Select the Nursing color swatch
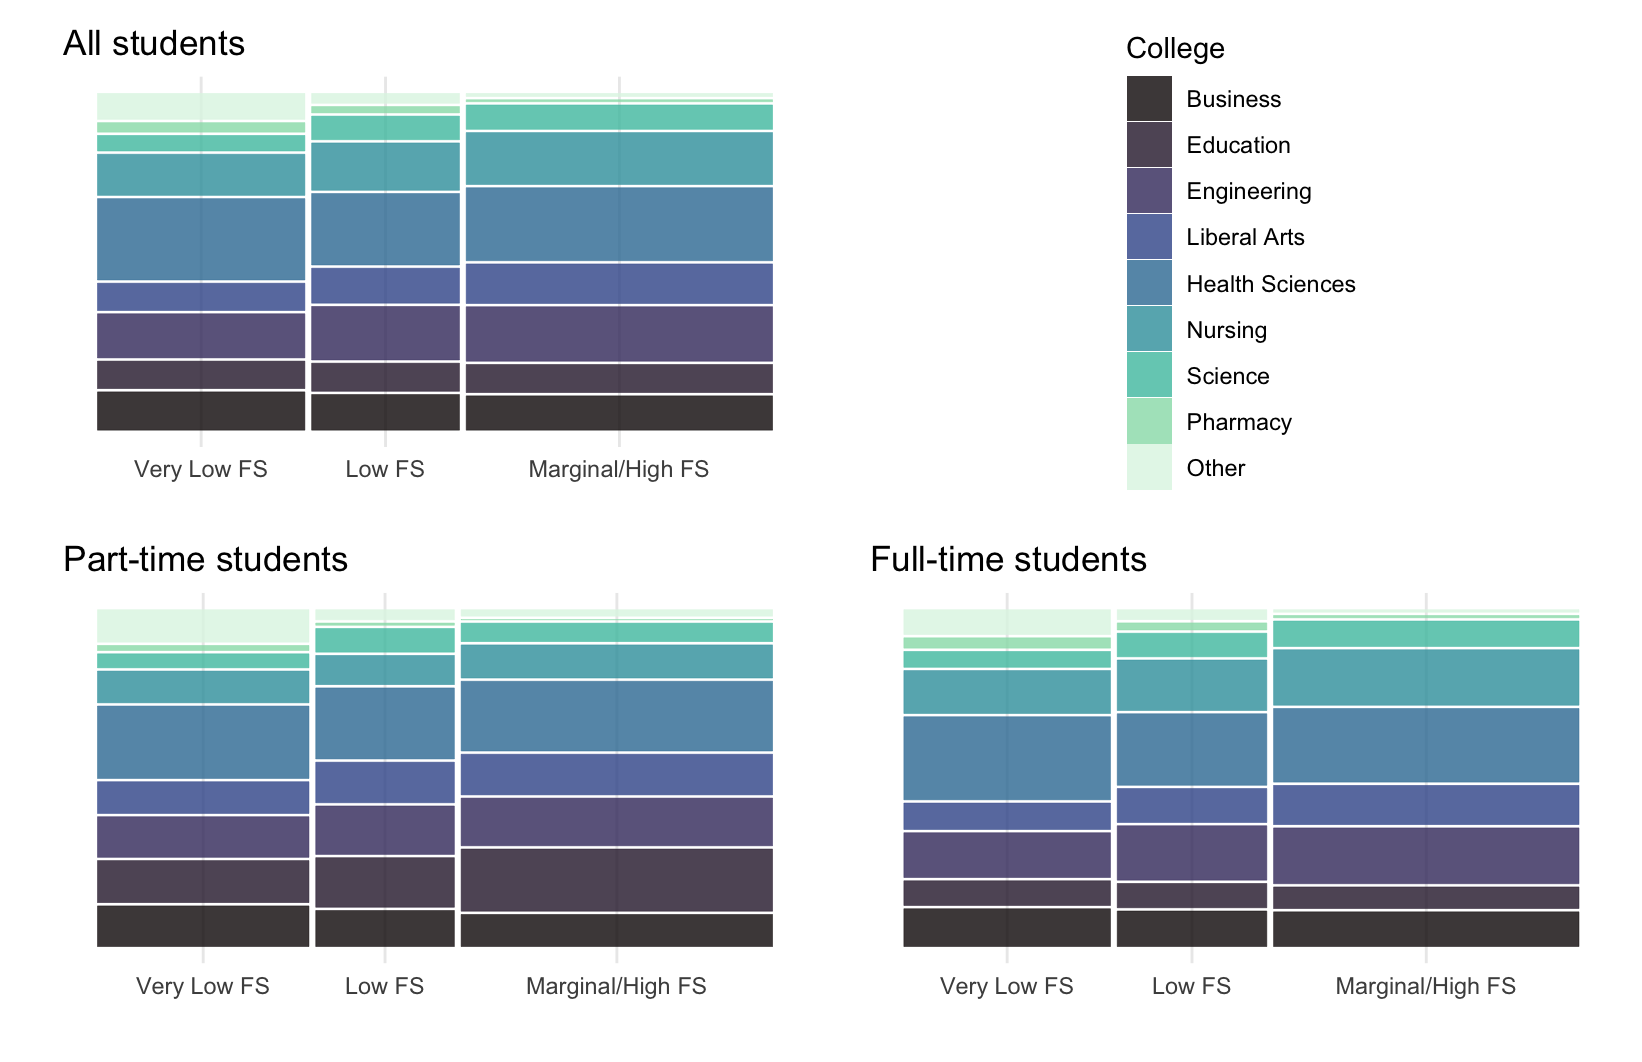Image resolution: width=1642 pixels, height=1062 pixels. pyautogui.click(x=1149, y=329)
